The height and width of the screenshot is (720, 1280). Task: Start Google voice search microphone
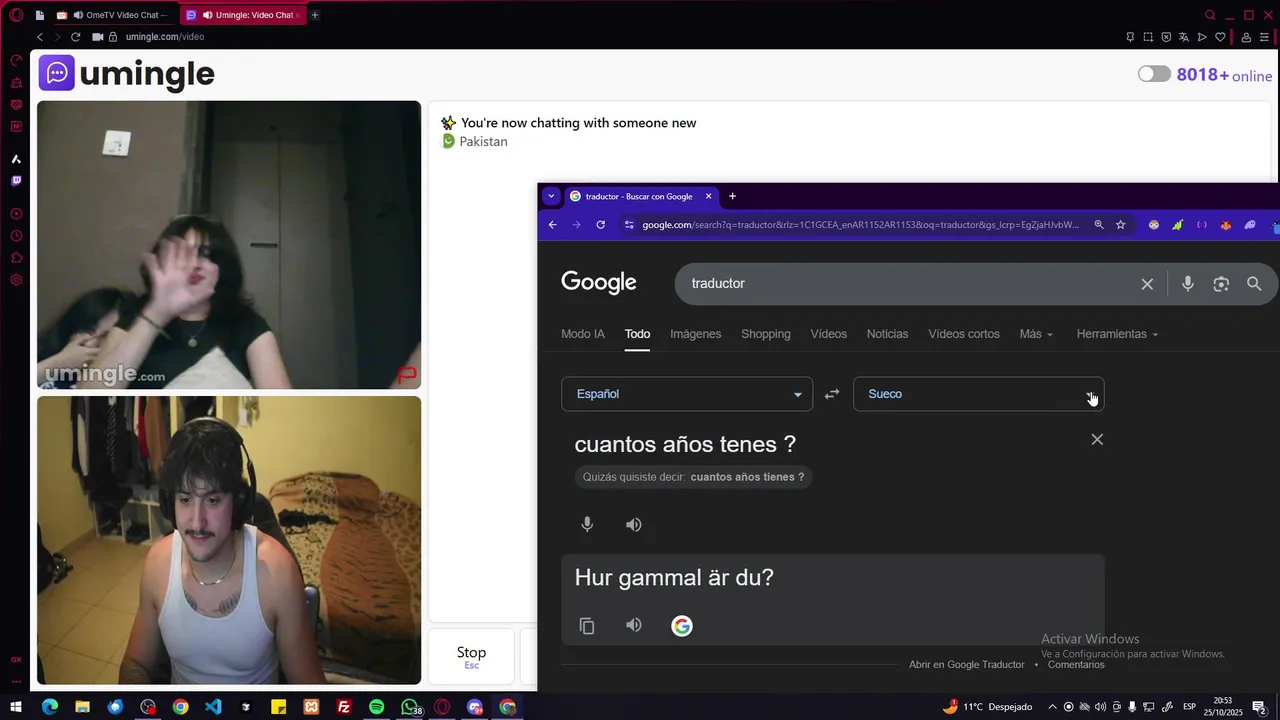(1187, 284)
